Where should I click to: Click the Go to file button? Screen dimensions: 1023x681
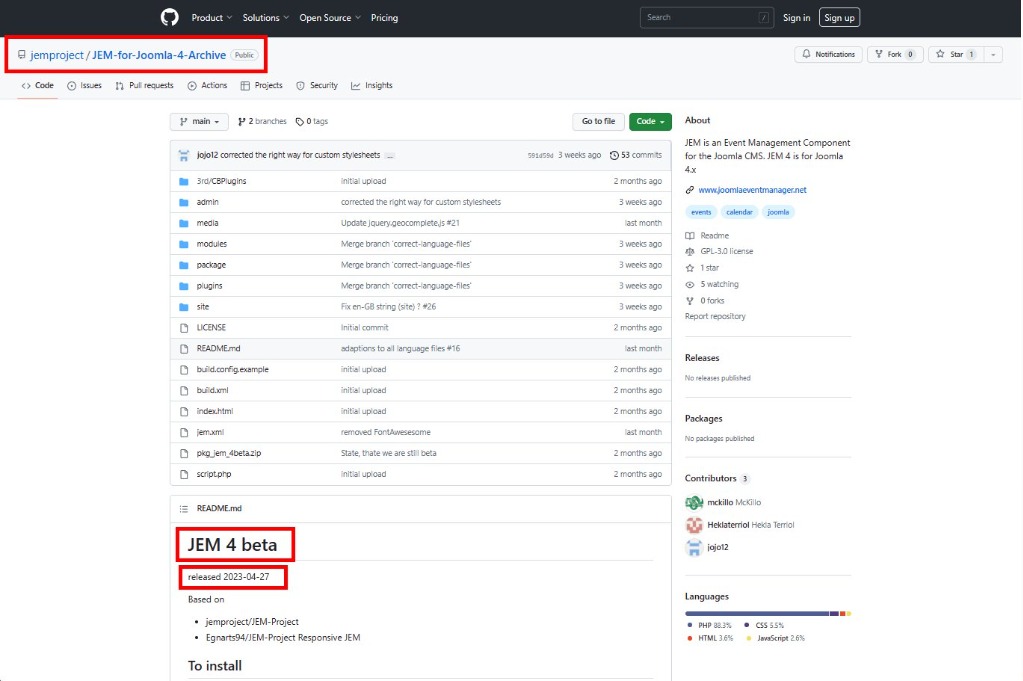point(598,121)
